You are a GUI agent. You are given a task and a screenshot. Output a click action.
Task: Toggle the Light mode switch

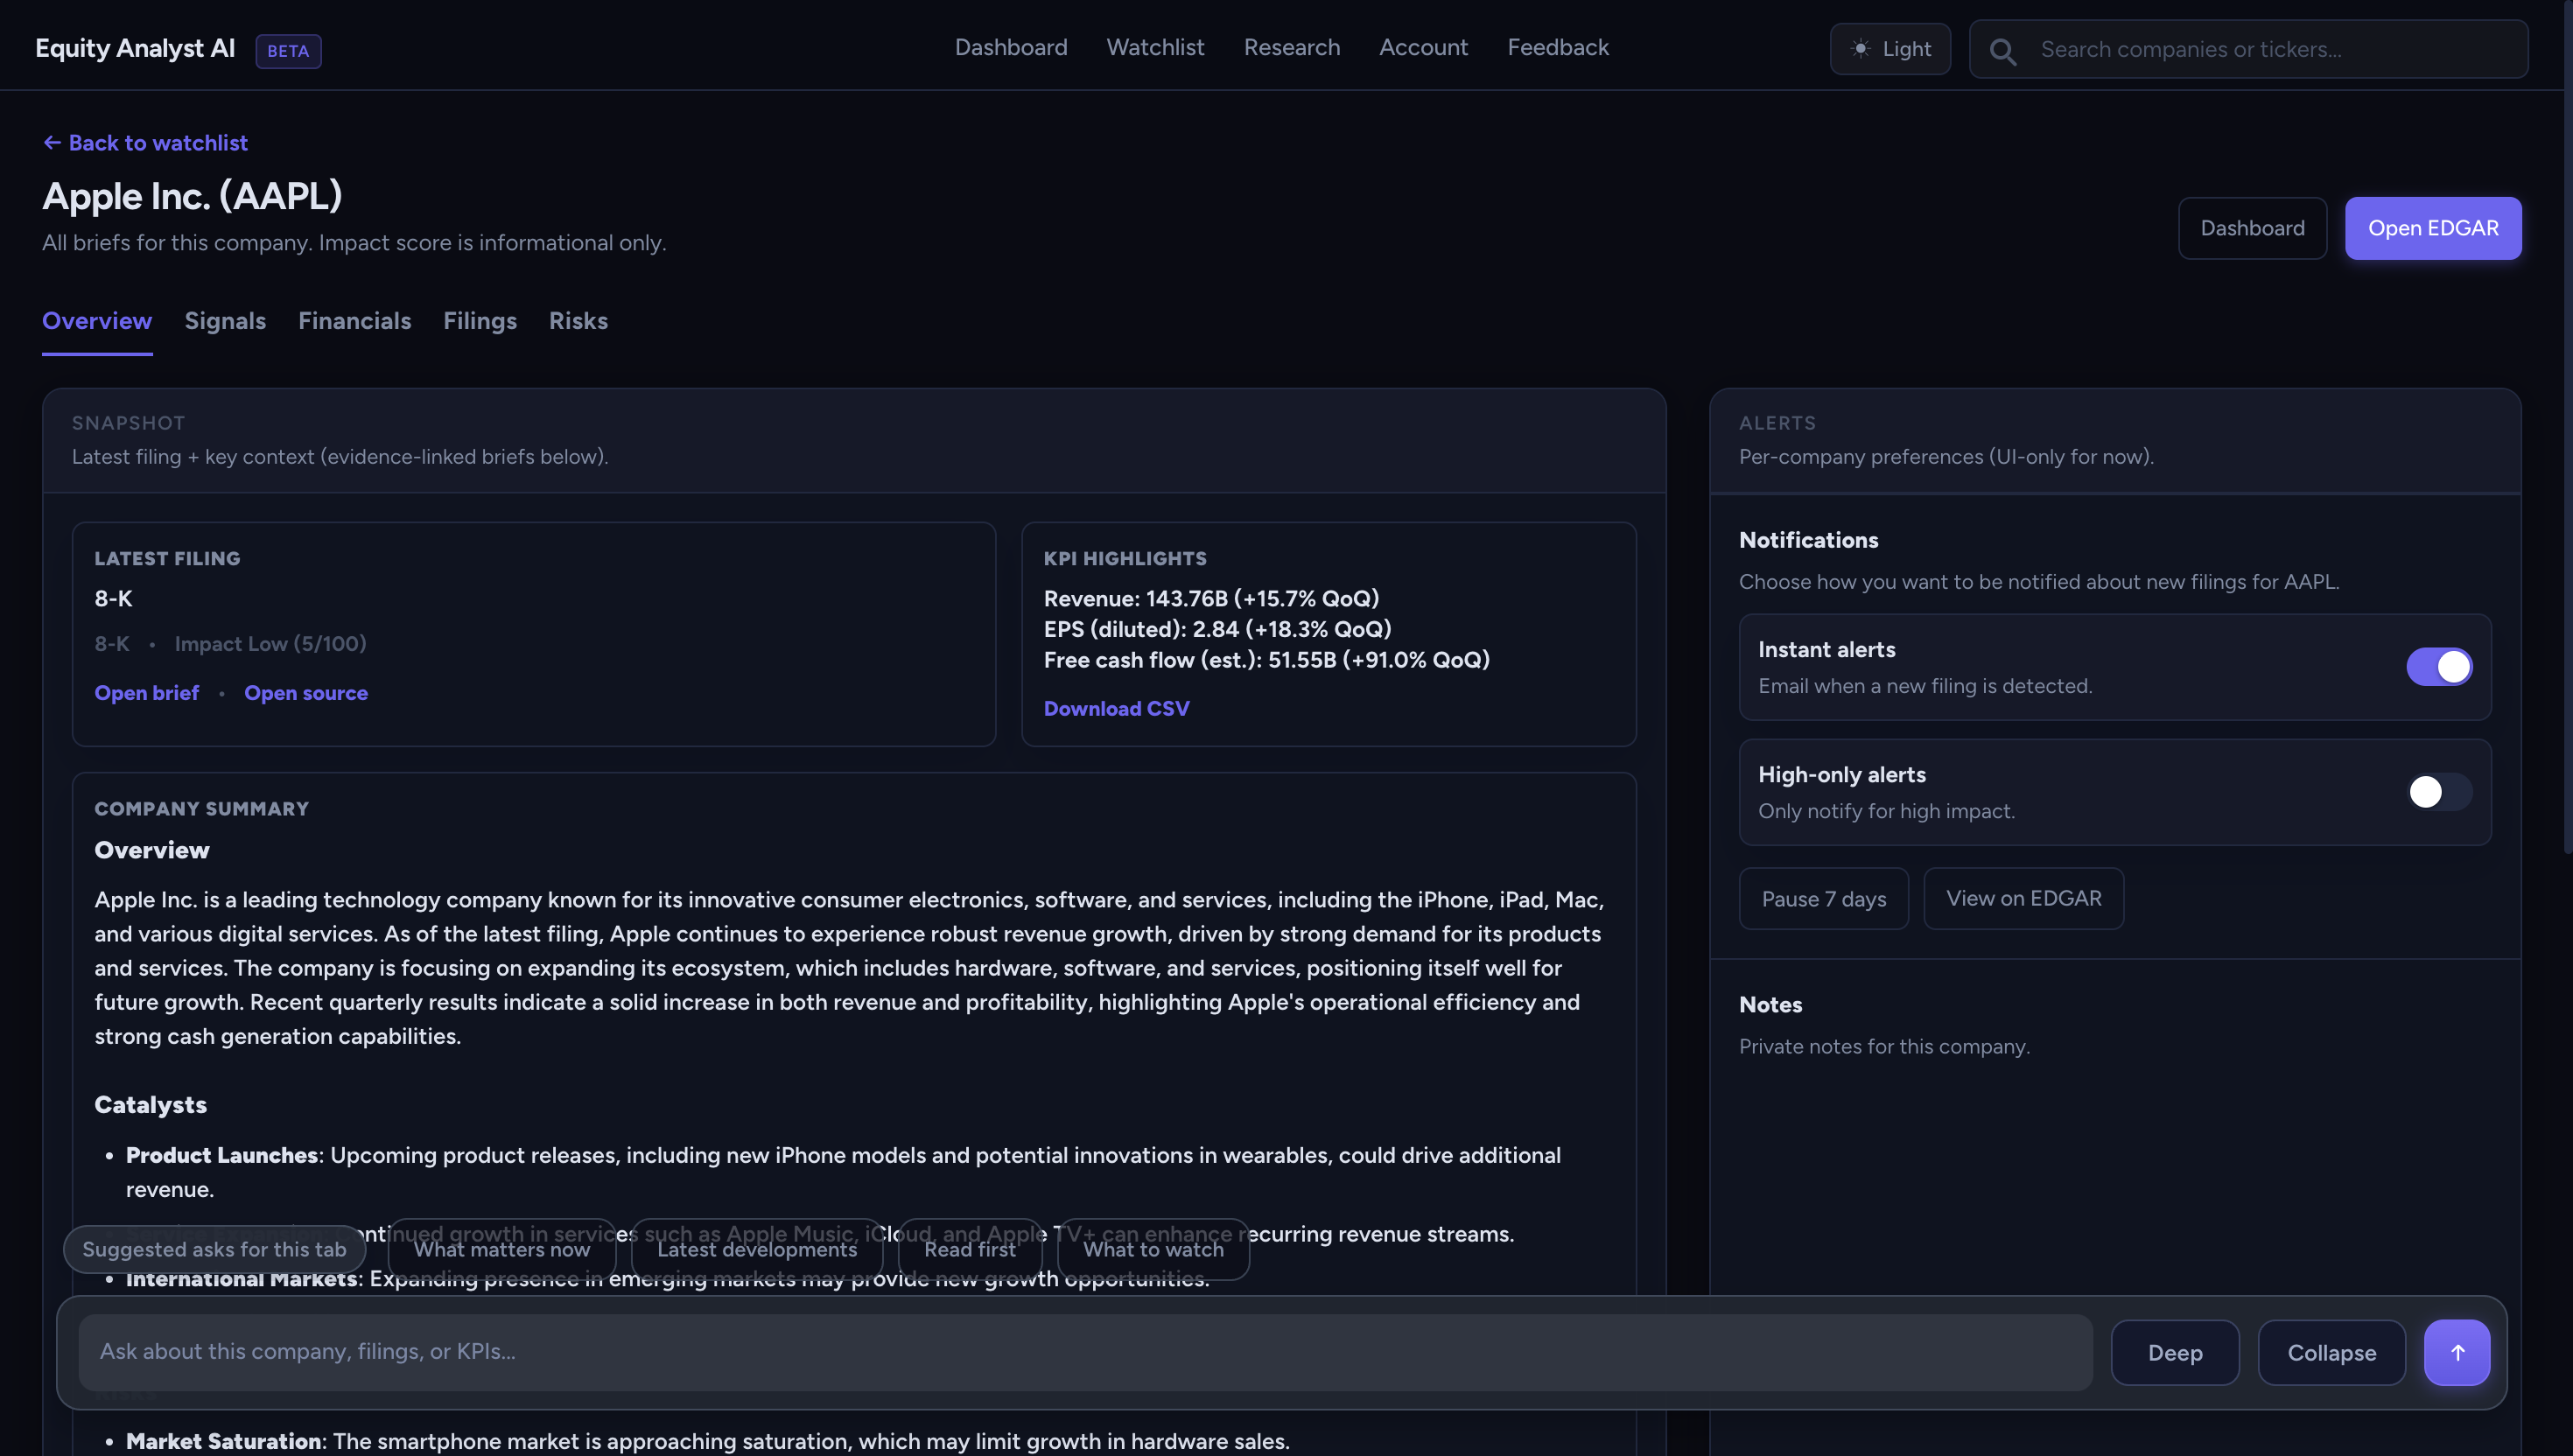click(x=1889, y=48)
